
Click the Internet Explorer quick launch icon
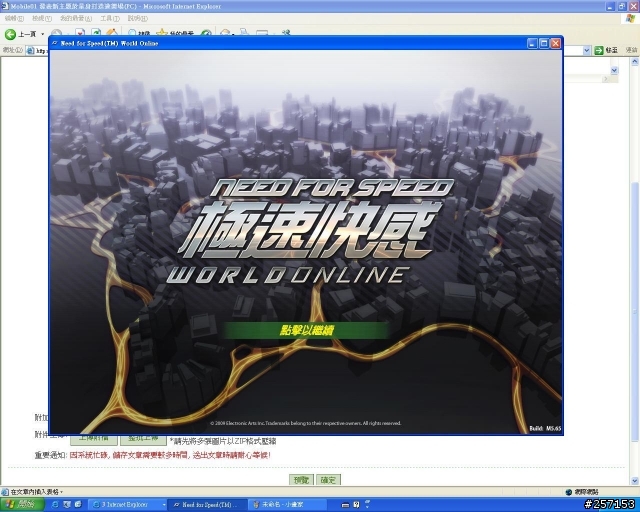point(56,505)
